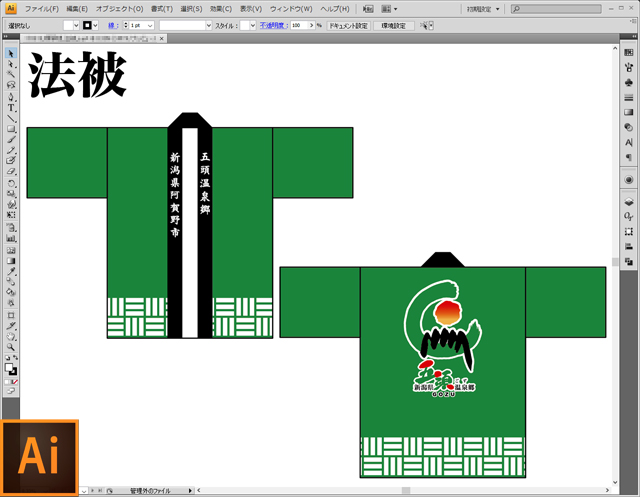Select the Eyedropper tool

point(11,271)
